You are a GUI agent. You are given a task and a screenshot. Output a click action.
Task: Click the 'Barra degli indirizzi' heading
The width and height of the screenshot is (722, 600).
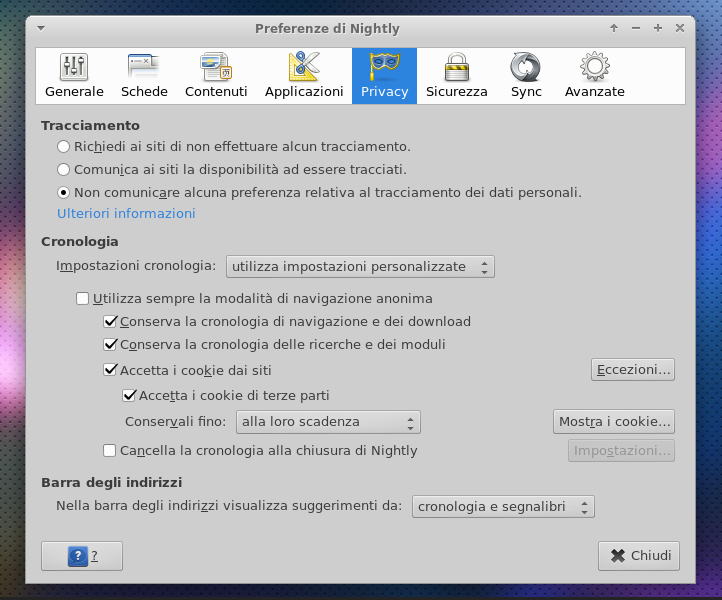click(x=112, y=483)
